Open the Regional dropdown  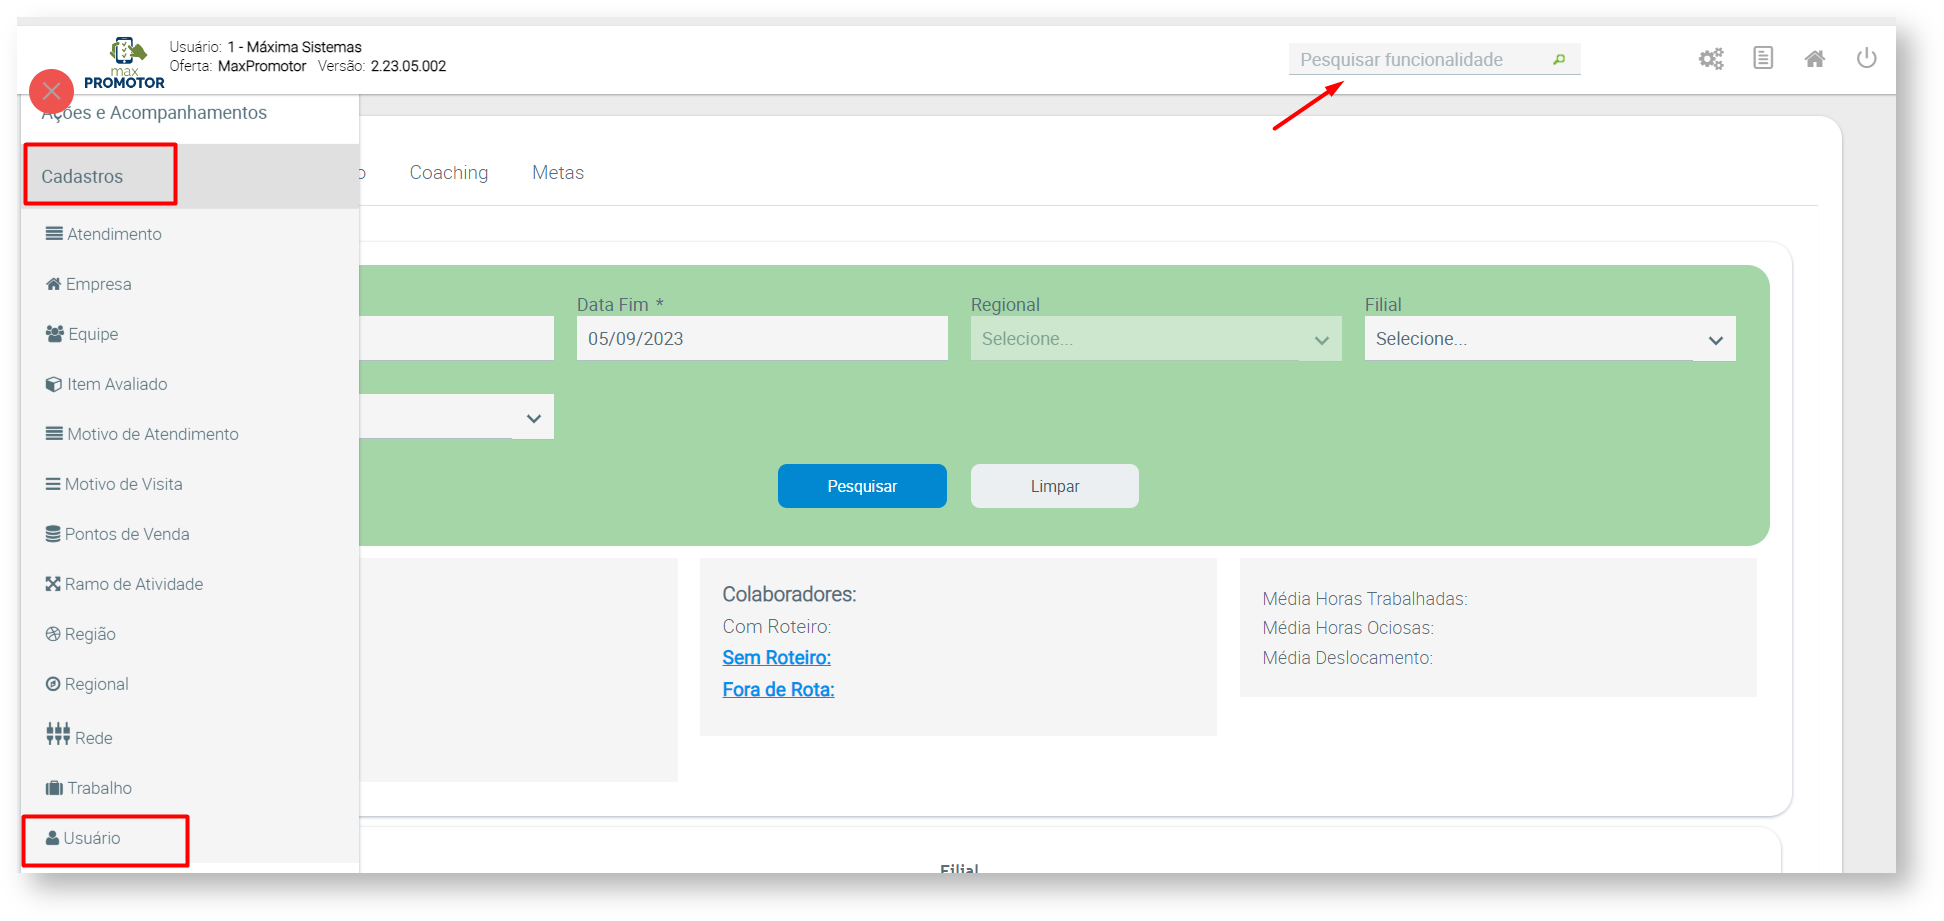[x=1156, y=339]
